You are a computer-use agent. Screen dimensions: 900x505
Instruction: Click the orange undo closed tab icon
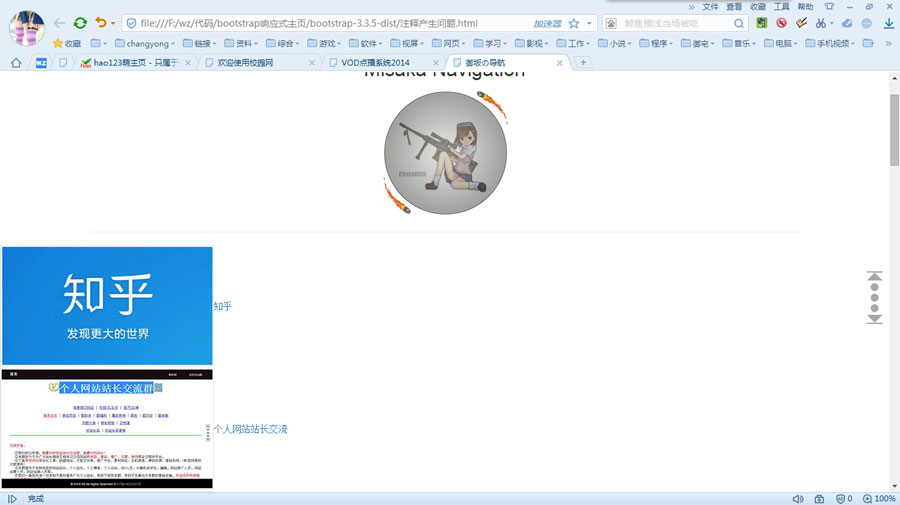pos(101,22)
